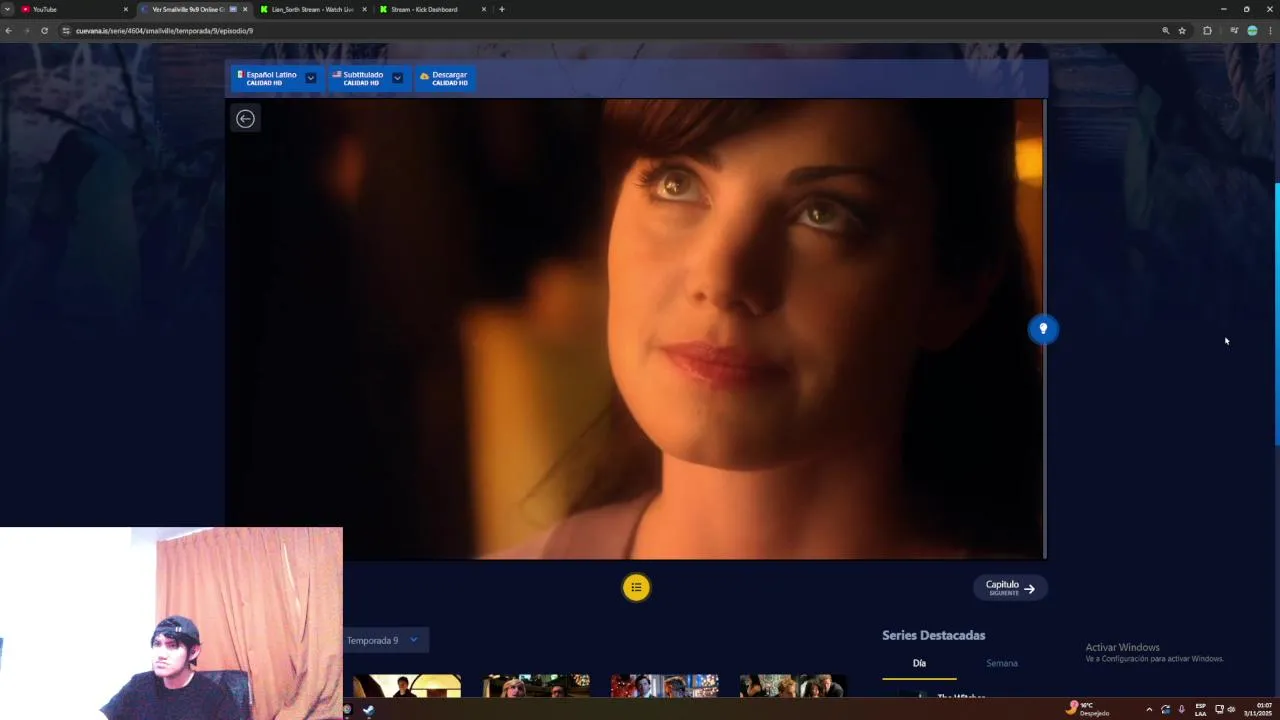Expand the Subtitulado dropdown arrow

397,78
